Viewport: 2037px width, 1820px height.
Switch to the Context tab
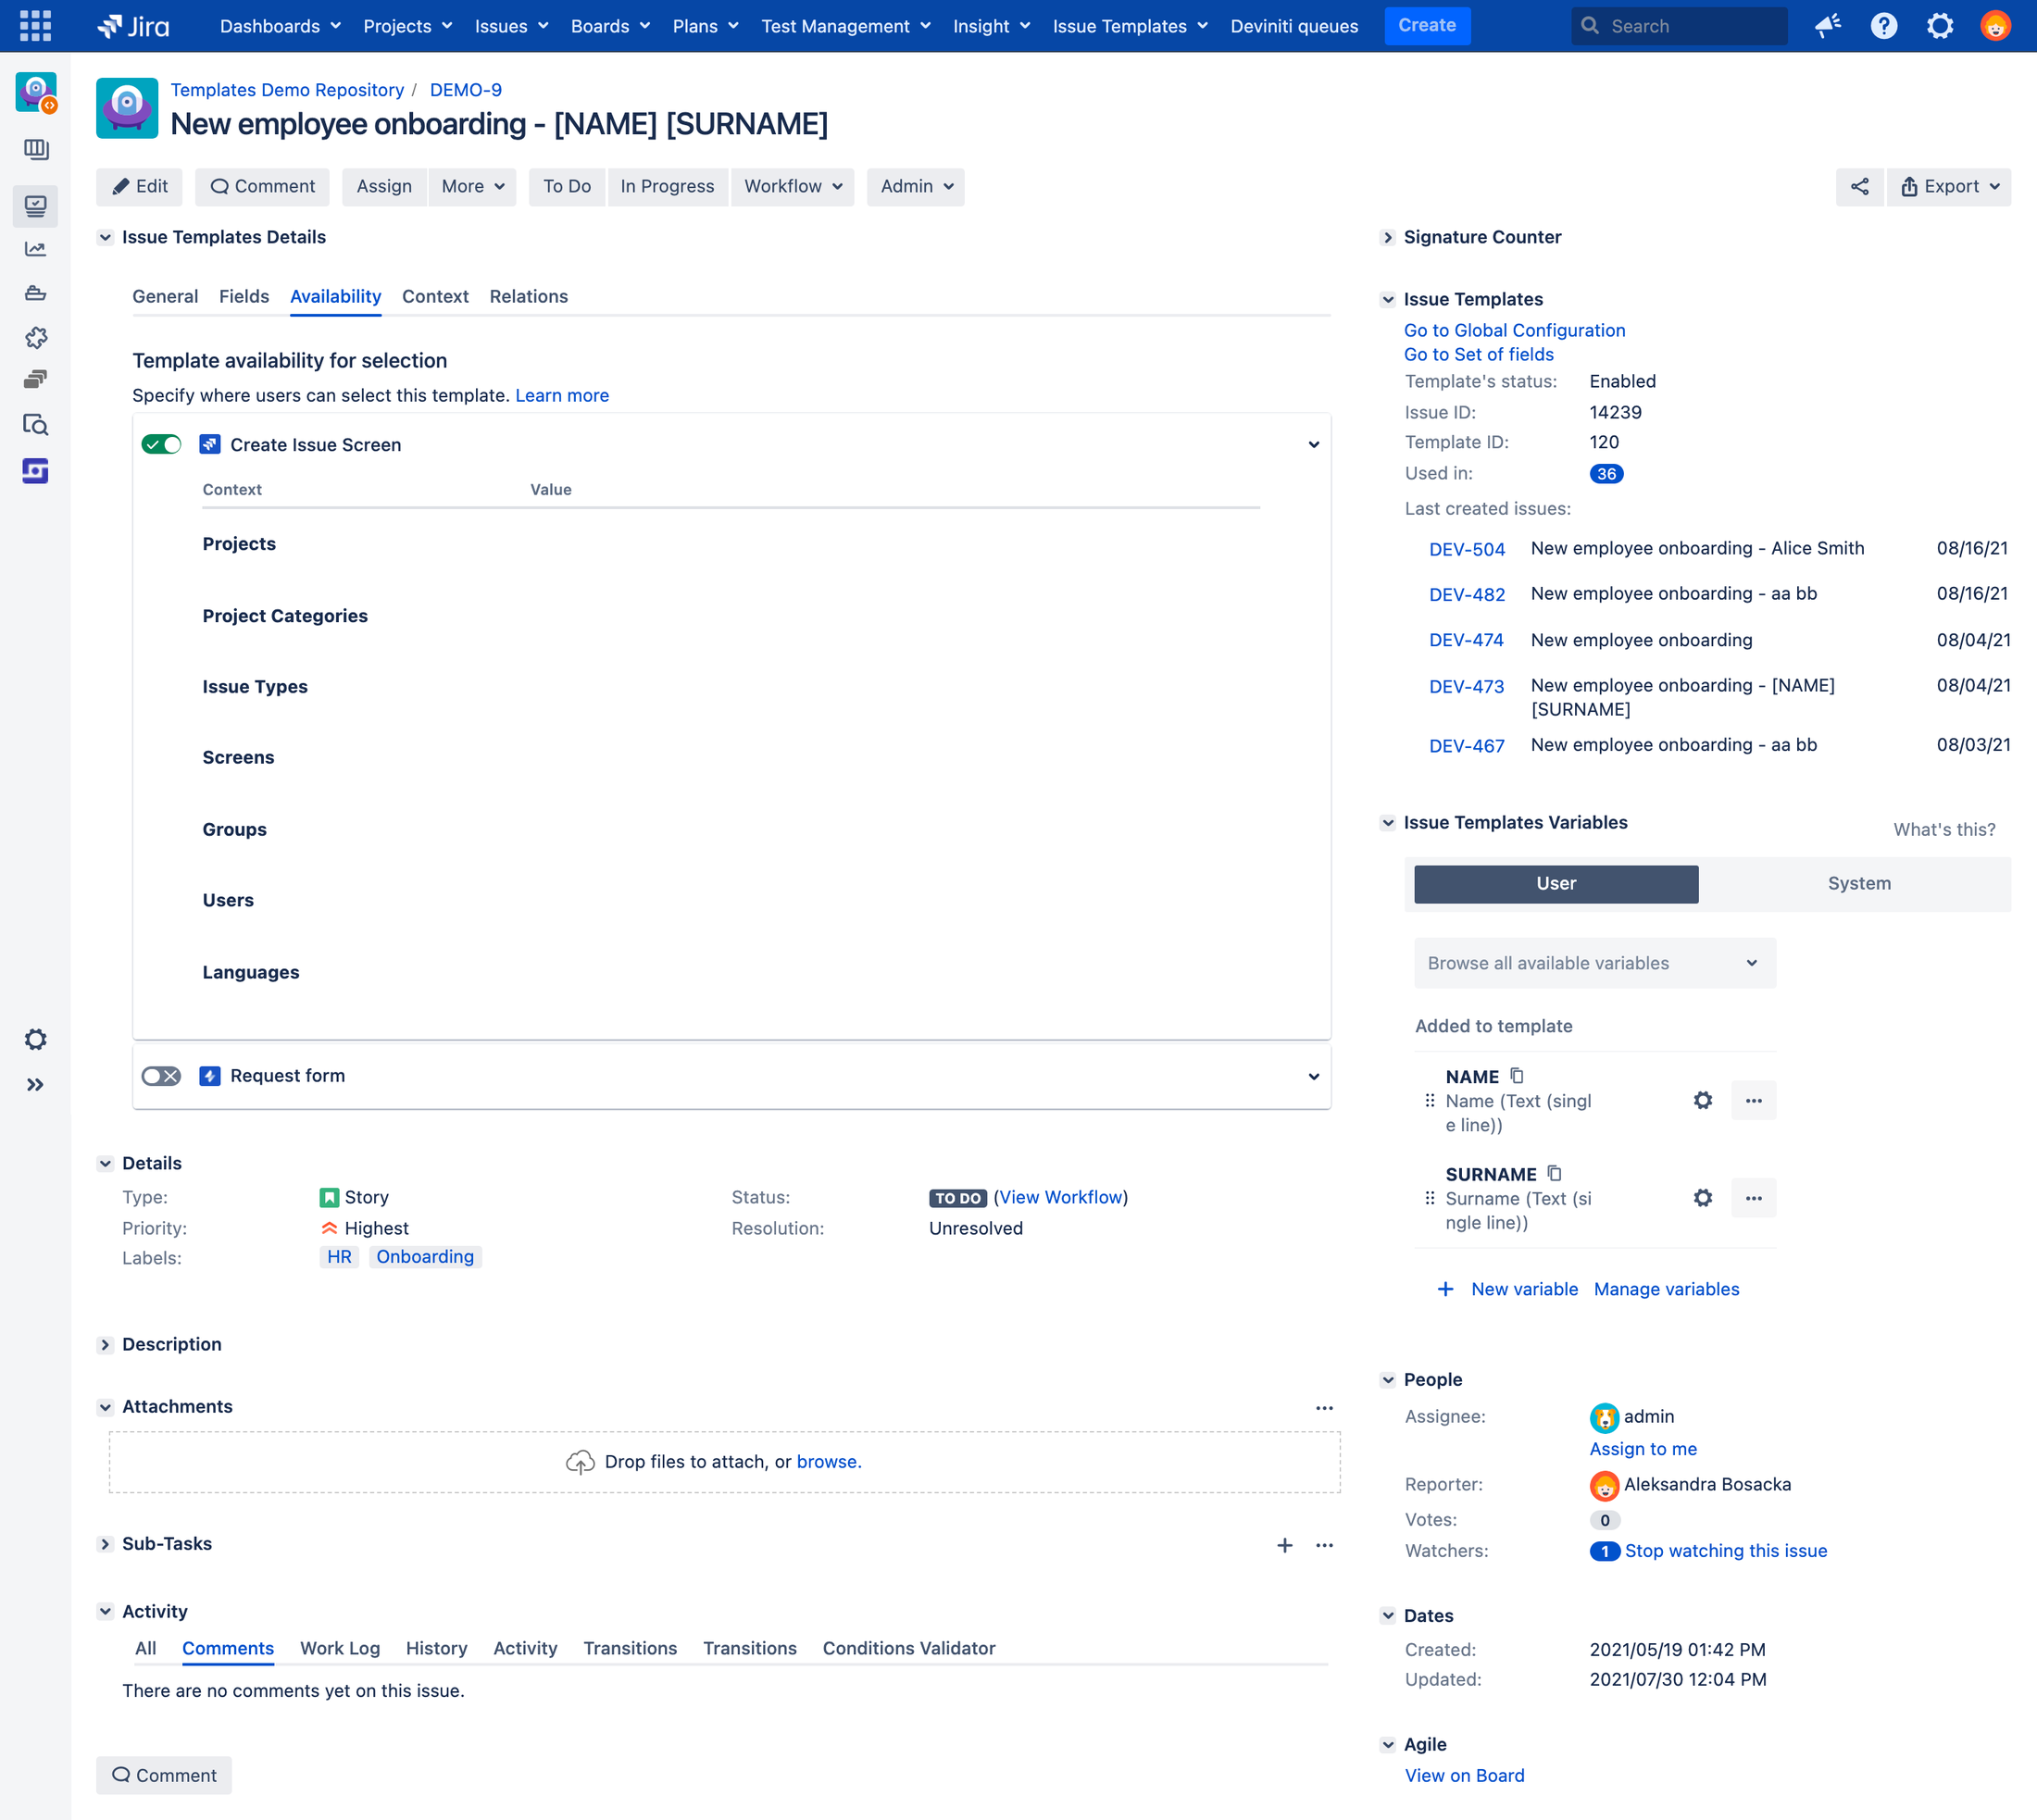pyautogui.click(x=435, y=297)
